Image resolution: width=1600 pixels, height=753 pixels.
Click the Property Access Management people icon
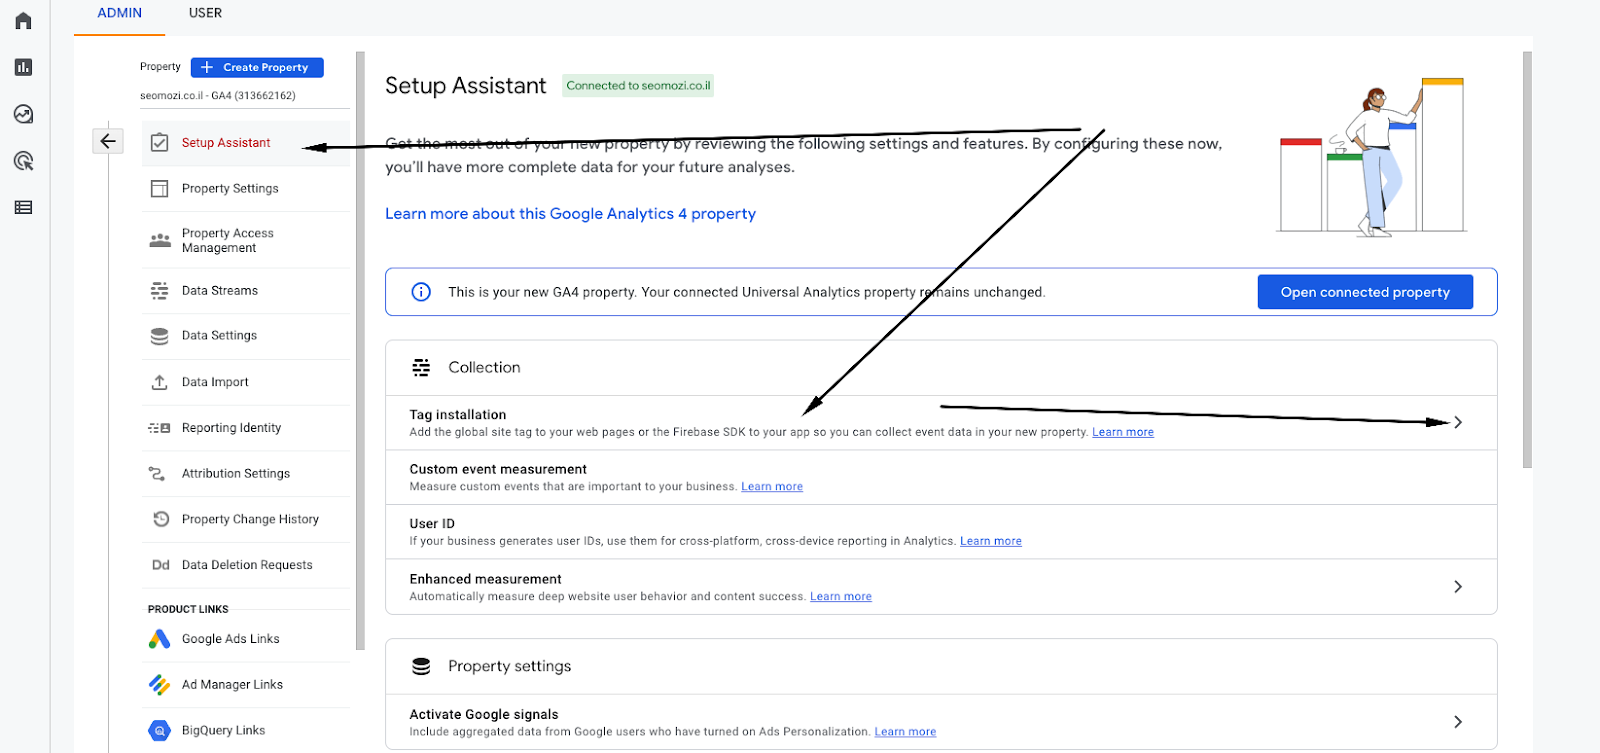click(x=160, y=240)
